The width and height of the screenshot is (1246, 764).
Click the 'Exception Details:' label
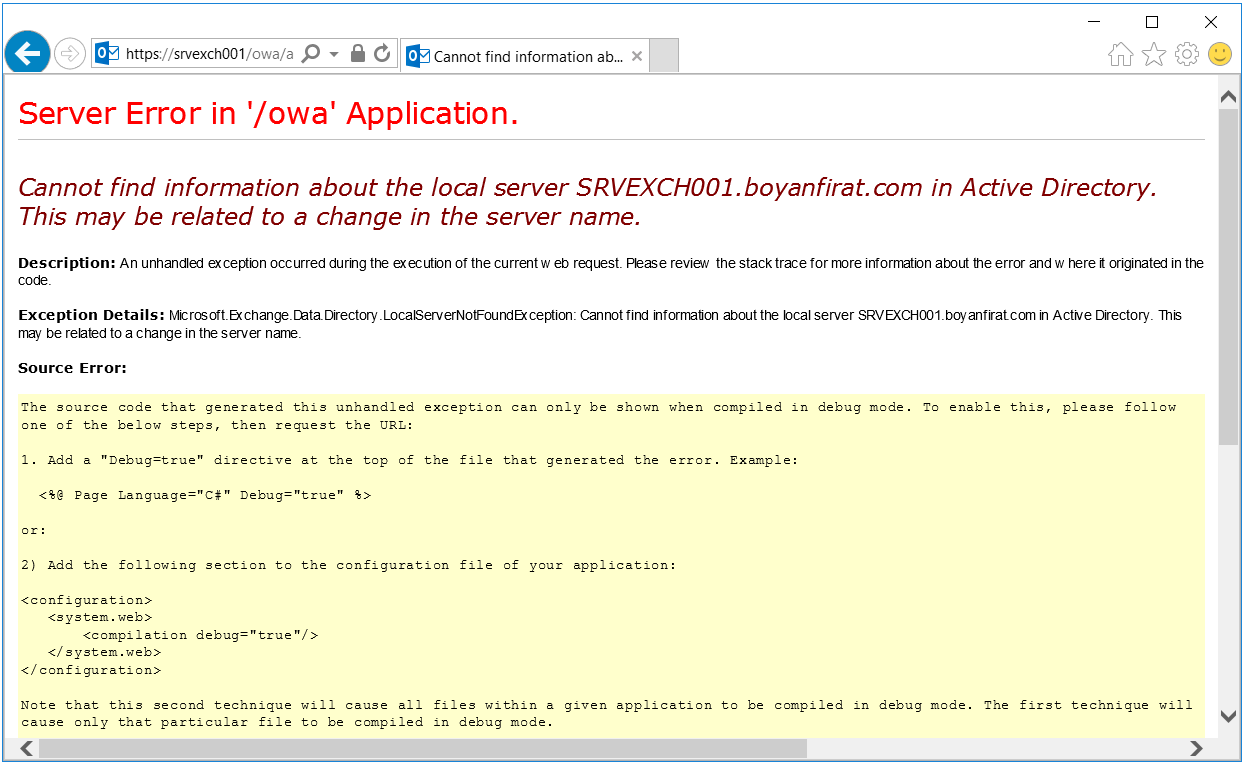tap(91, 315)
